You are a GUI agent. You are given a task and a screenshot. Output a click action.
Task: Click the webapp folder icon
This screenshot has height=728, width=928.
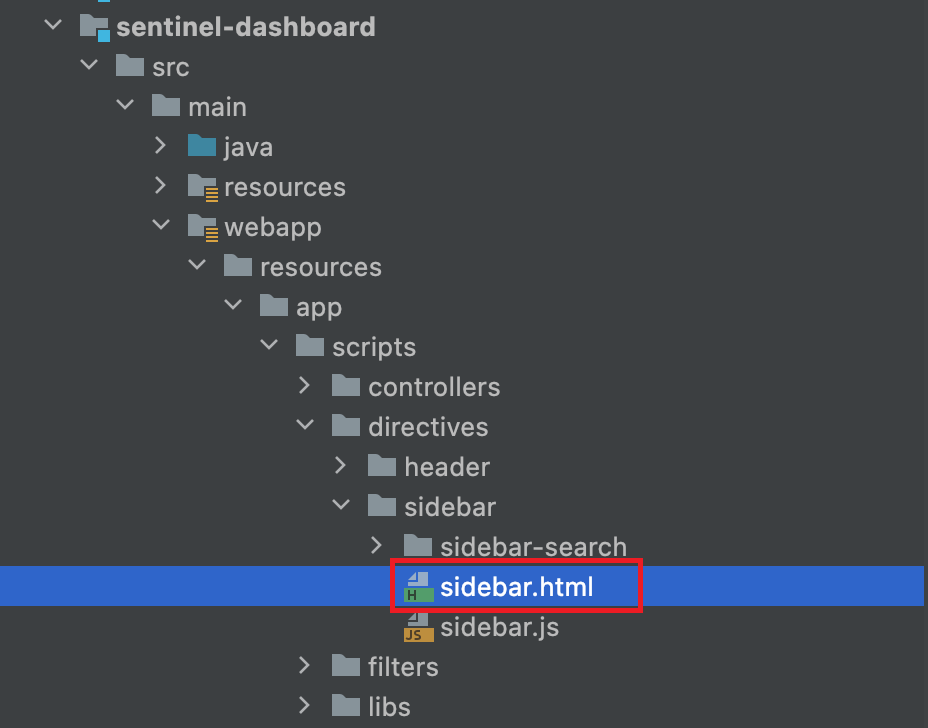point(203,228)
